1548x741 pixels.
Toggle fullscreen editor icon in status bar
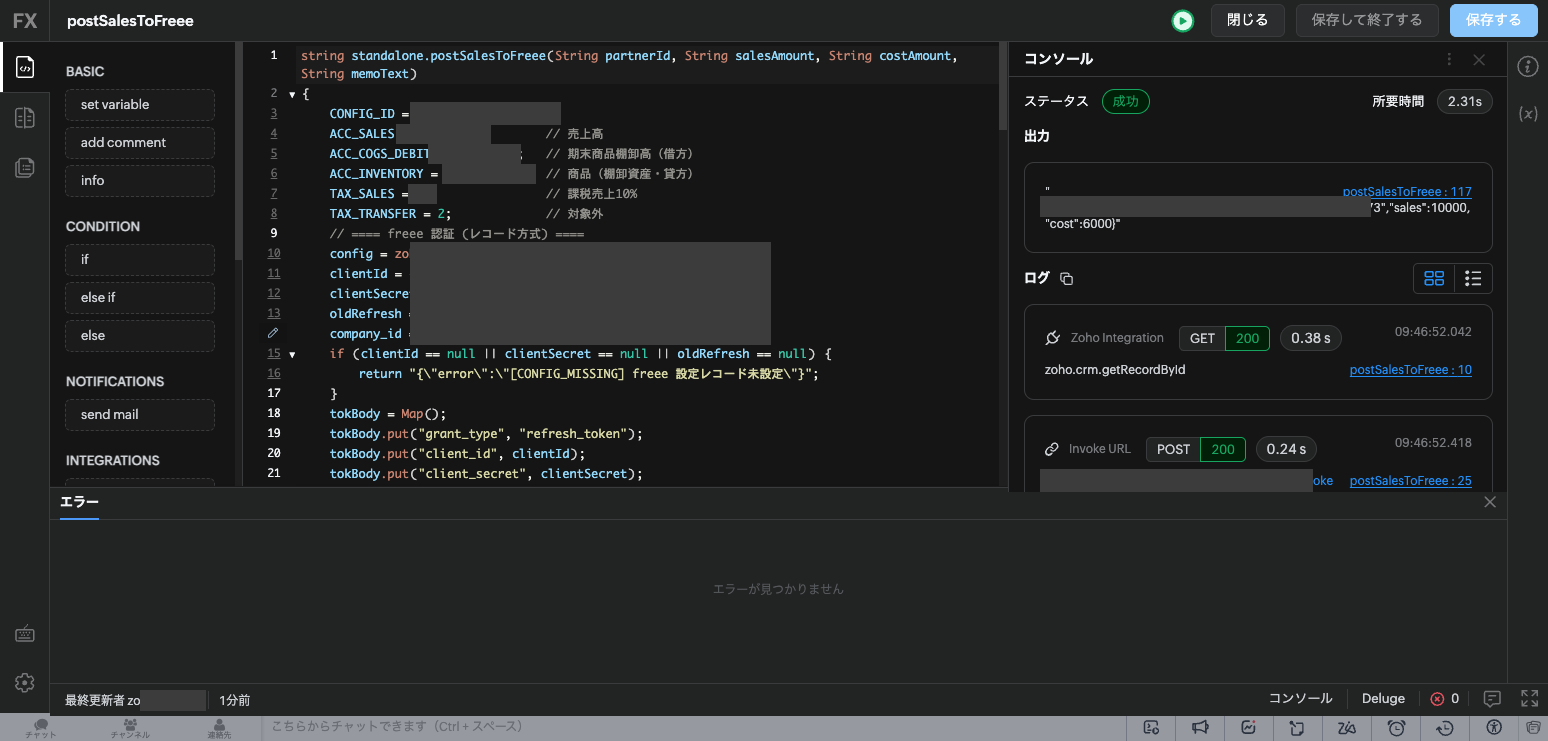[1529, 698]
